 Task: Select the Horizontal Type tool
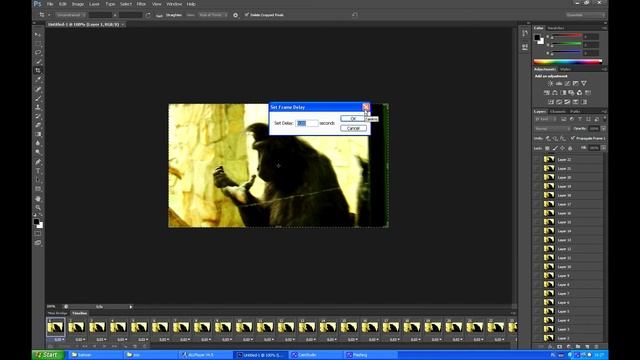pyautogui.click(x=38, y=171)
